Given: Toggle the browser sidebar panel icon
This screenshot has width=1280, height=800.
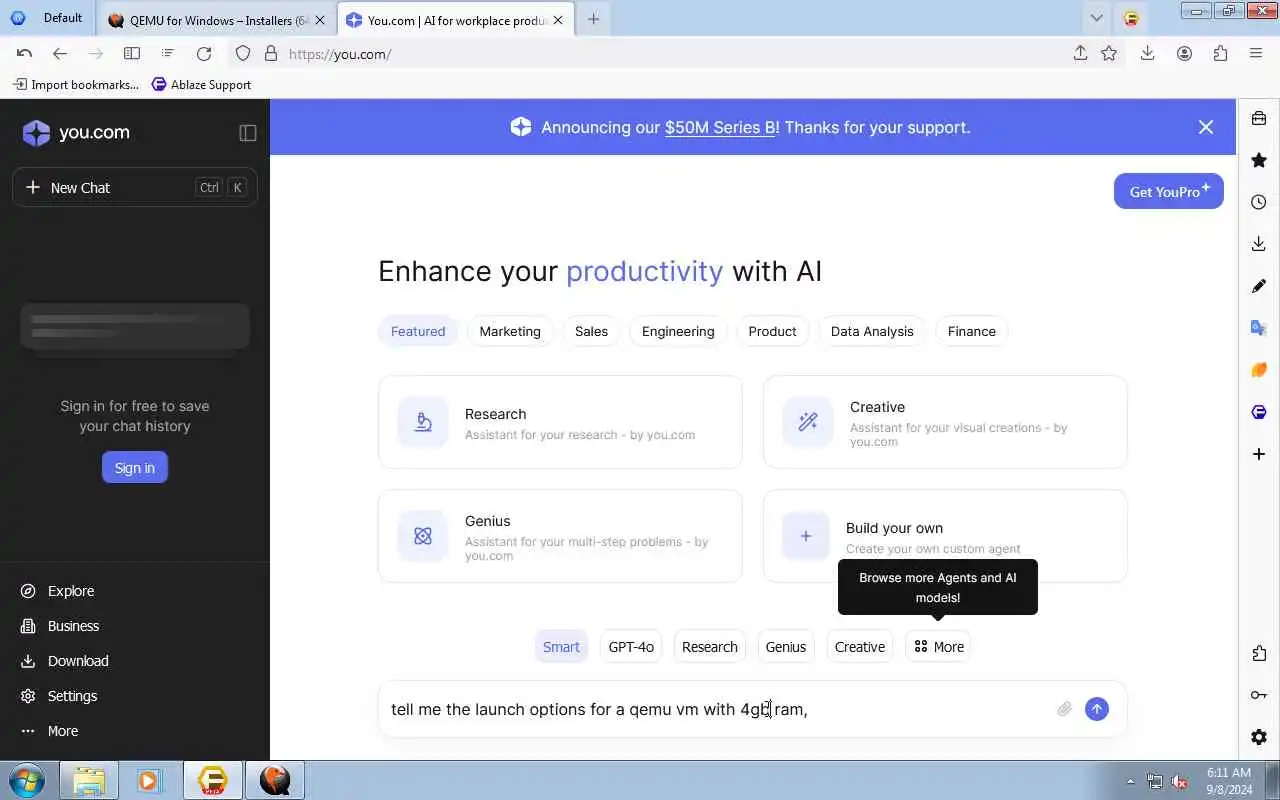Looking at the screenshot, I should tap(132, 54).
